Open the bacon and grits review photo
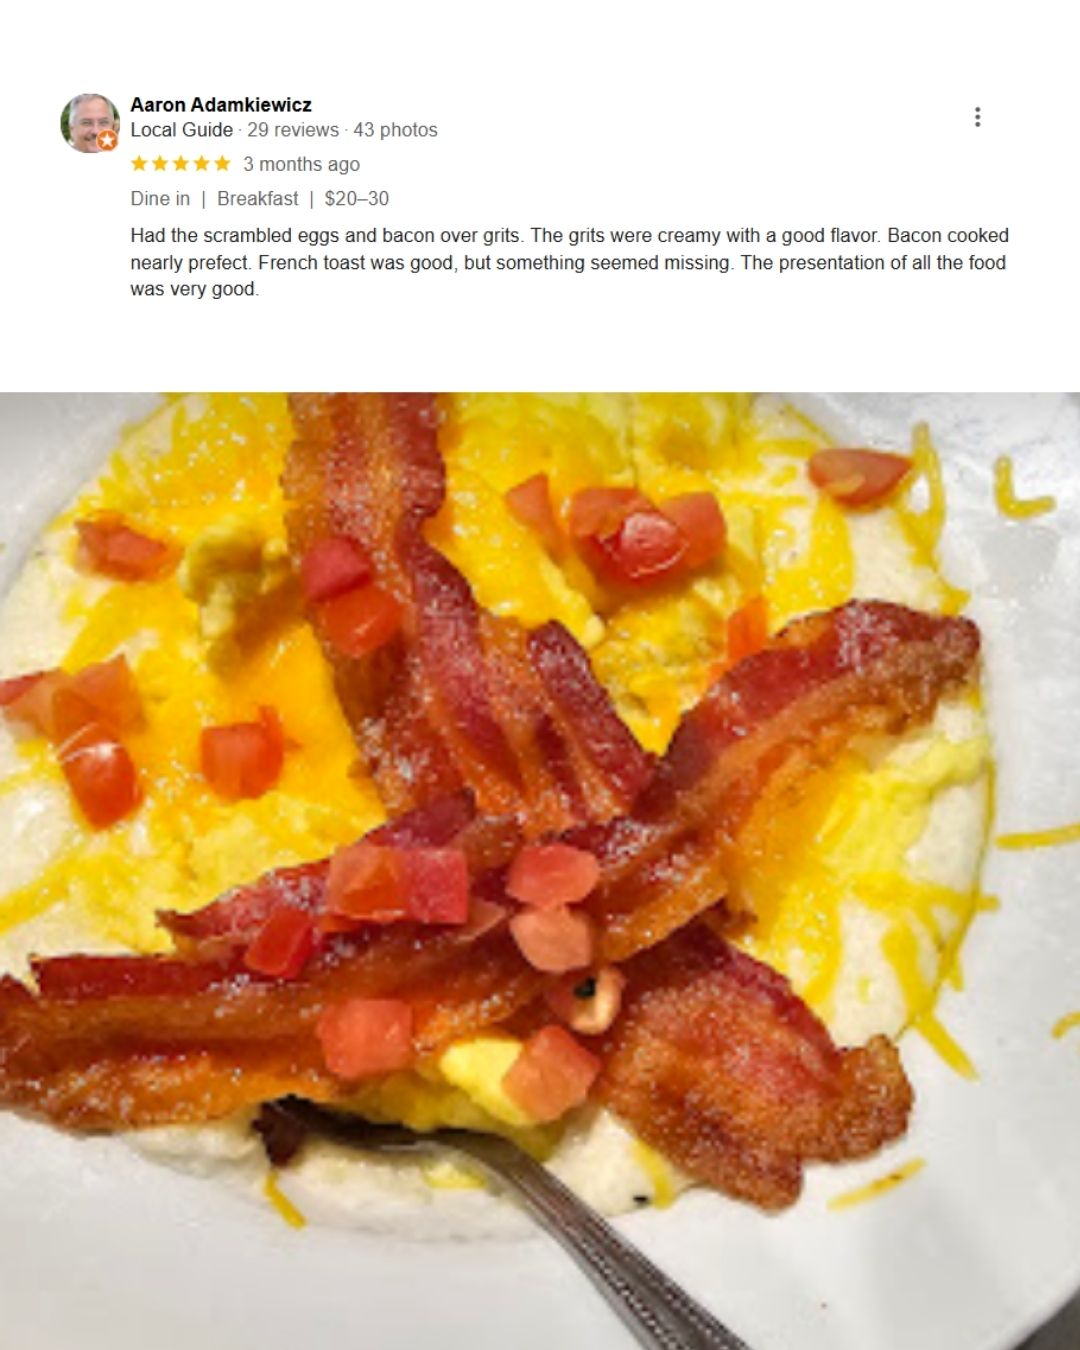The width and height of the screenshot is (1080, 1350). click(540, 871)
